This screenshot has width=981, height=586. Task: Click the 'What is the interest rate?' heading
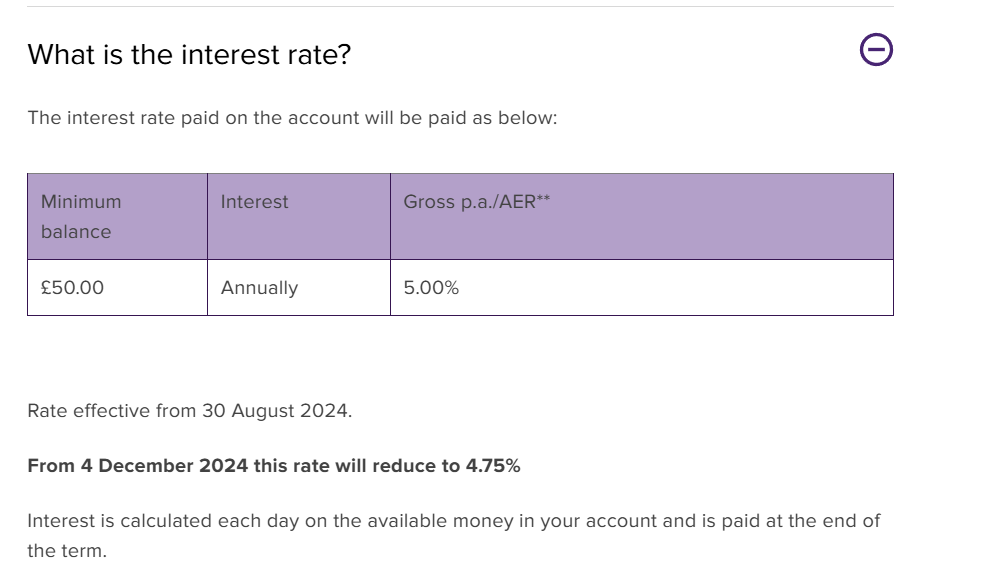pyautogui.click(x=189, y=54)
